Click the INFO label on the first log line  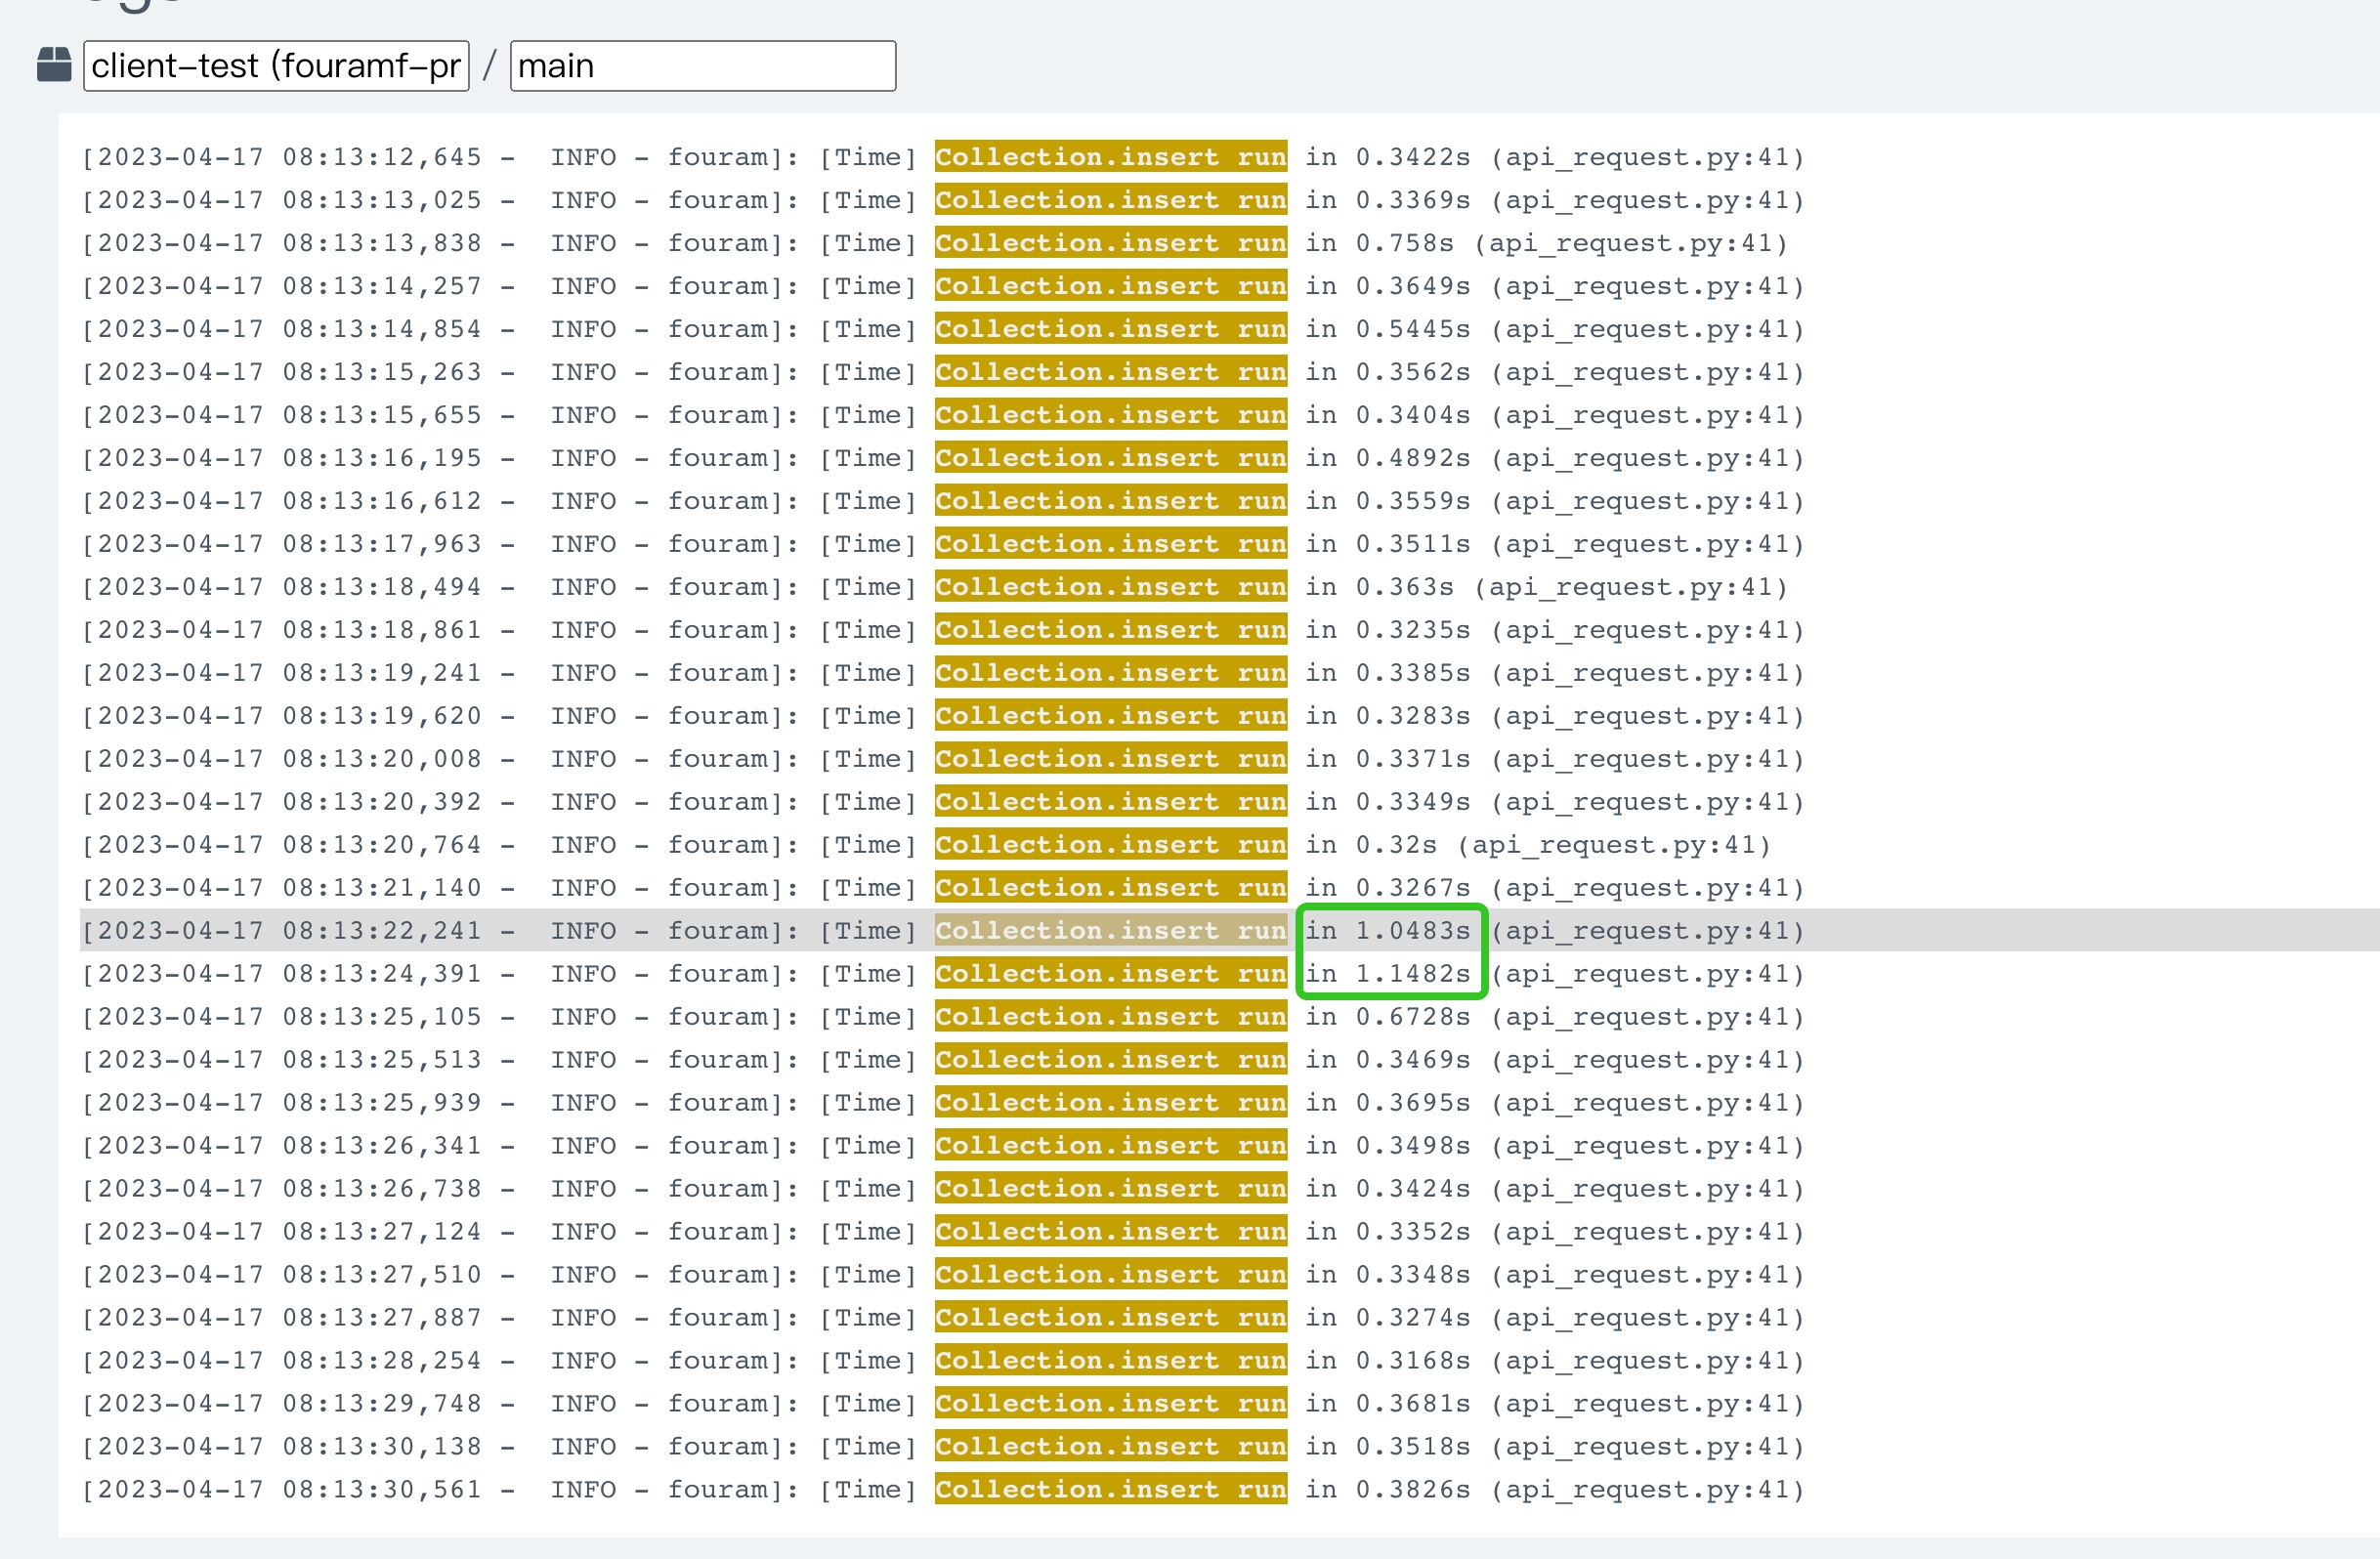point(583,157)
